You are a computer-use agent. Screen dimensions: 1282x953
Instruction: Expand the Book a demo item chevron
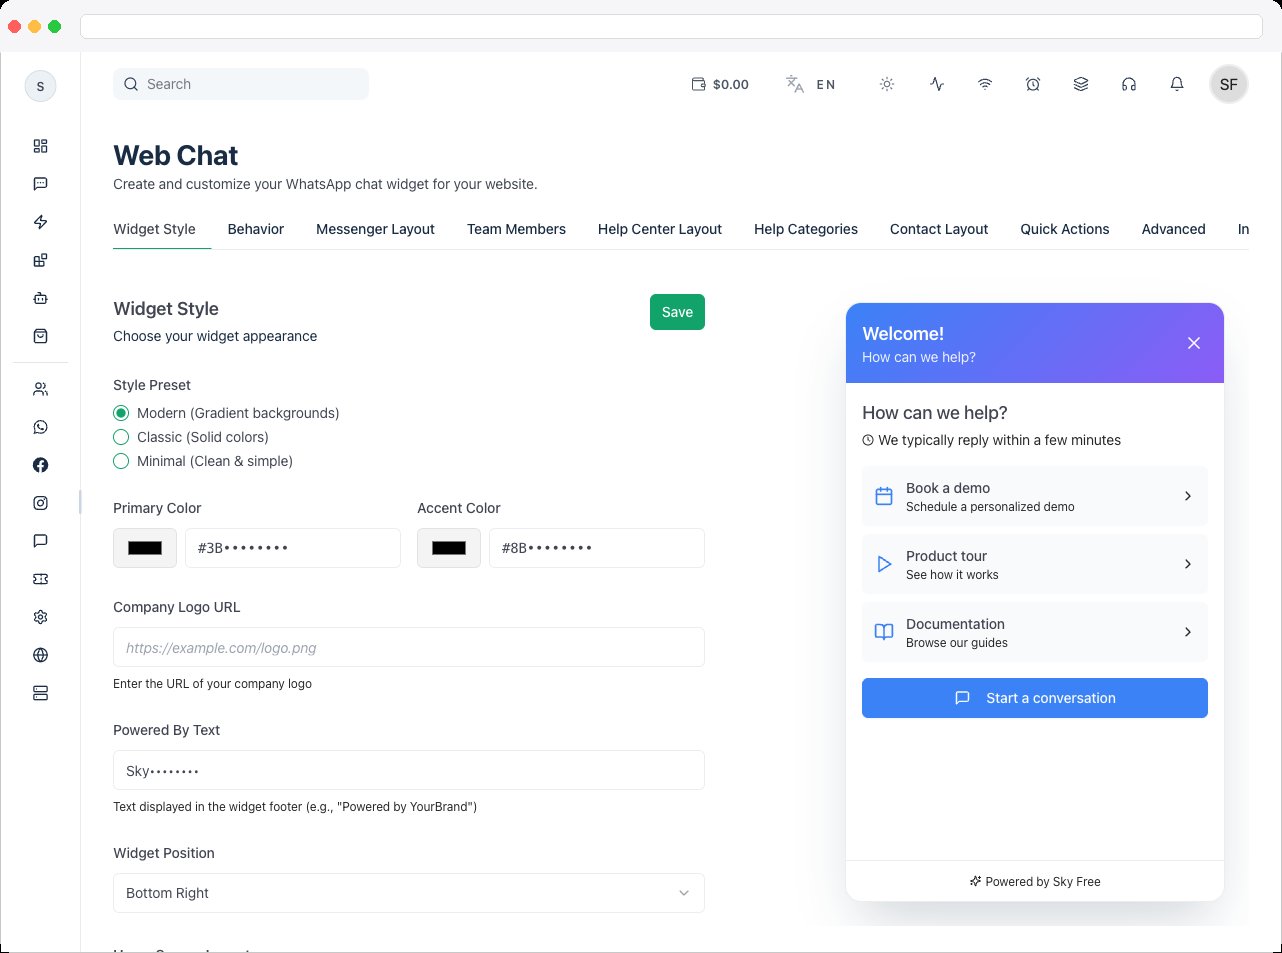coord(1187,496)
